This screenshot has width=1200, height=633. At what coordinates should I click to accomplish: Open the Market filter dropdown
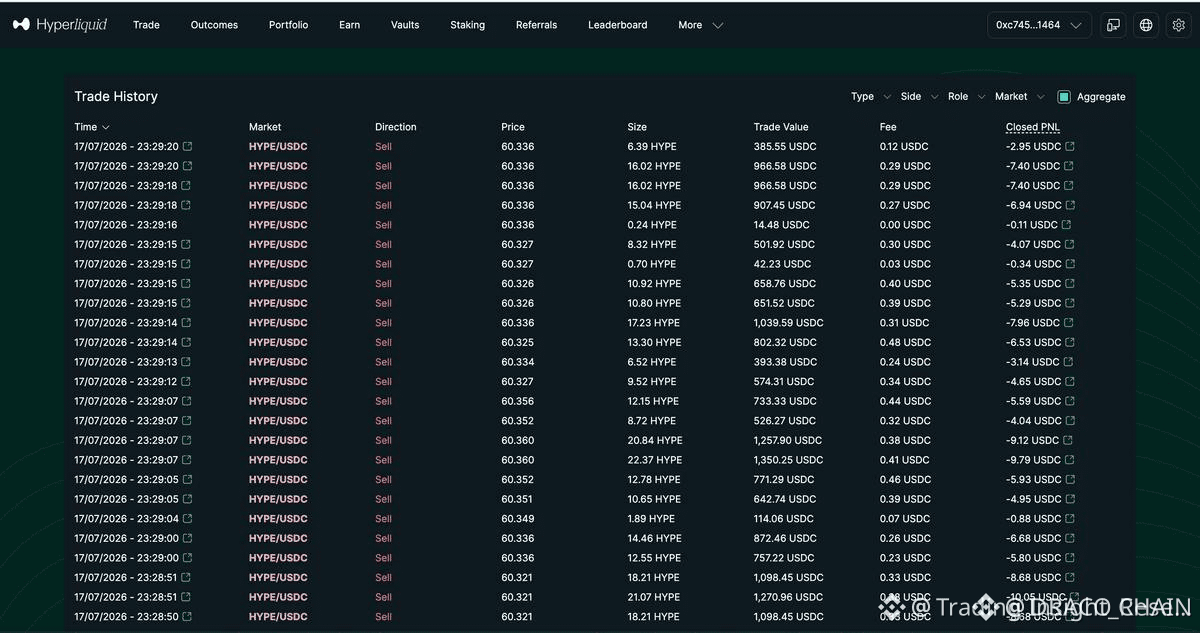point(1020,97)
